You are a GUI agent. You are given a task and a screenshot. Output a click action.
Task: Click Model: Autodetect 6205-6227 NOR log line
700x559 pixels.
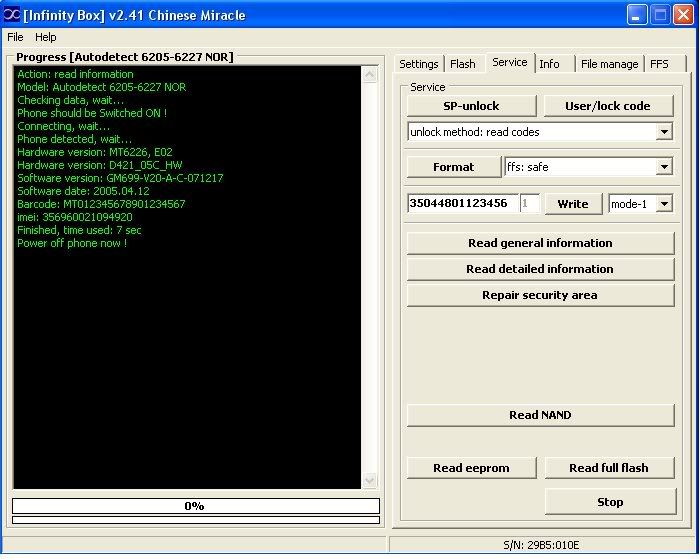click(x=101, y=87)
